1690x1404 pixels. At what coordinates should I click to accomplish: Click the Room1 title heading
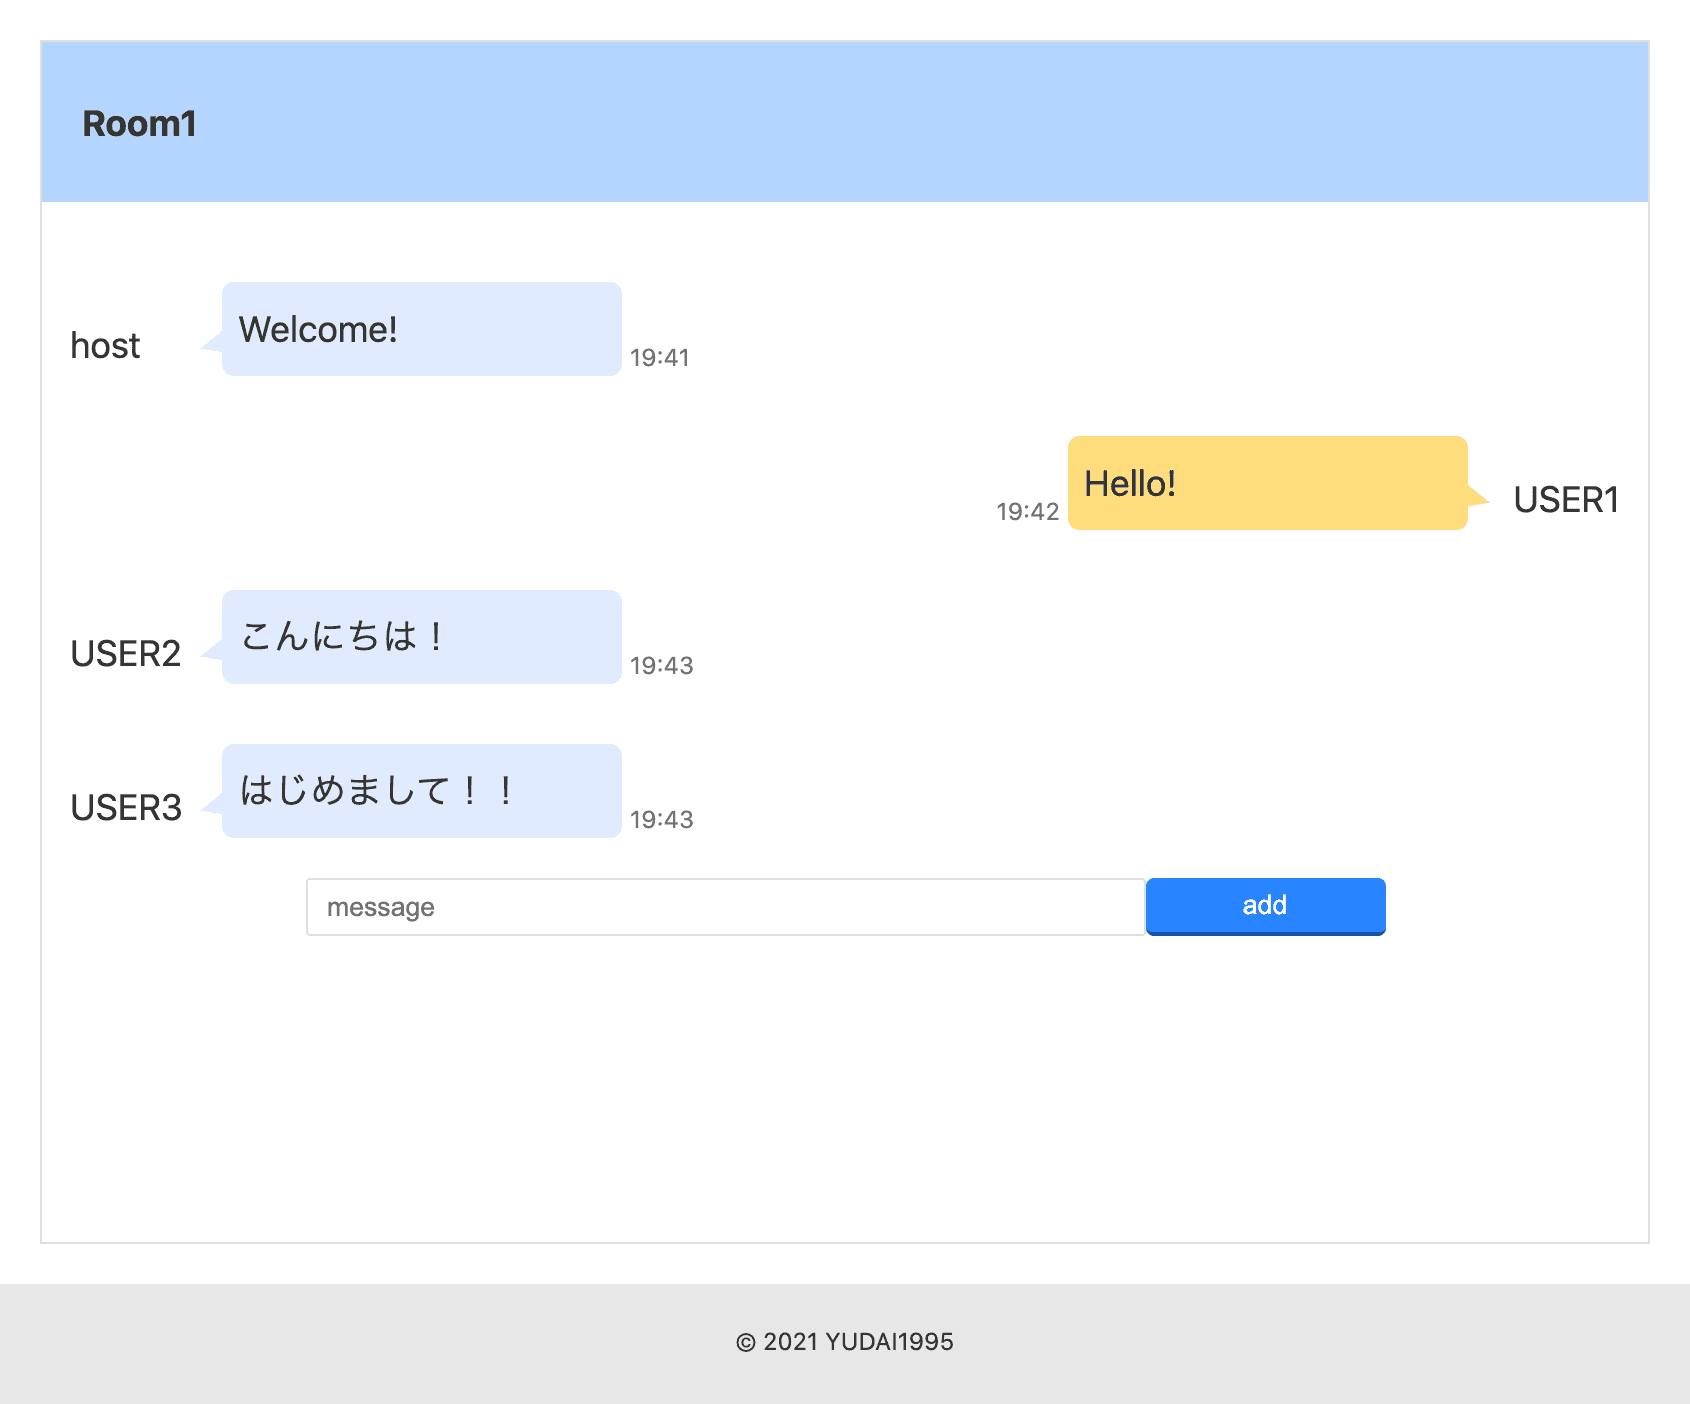tap(139, 124)
